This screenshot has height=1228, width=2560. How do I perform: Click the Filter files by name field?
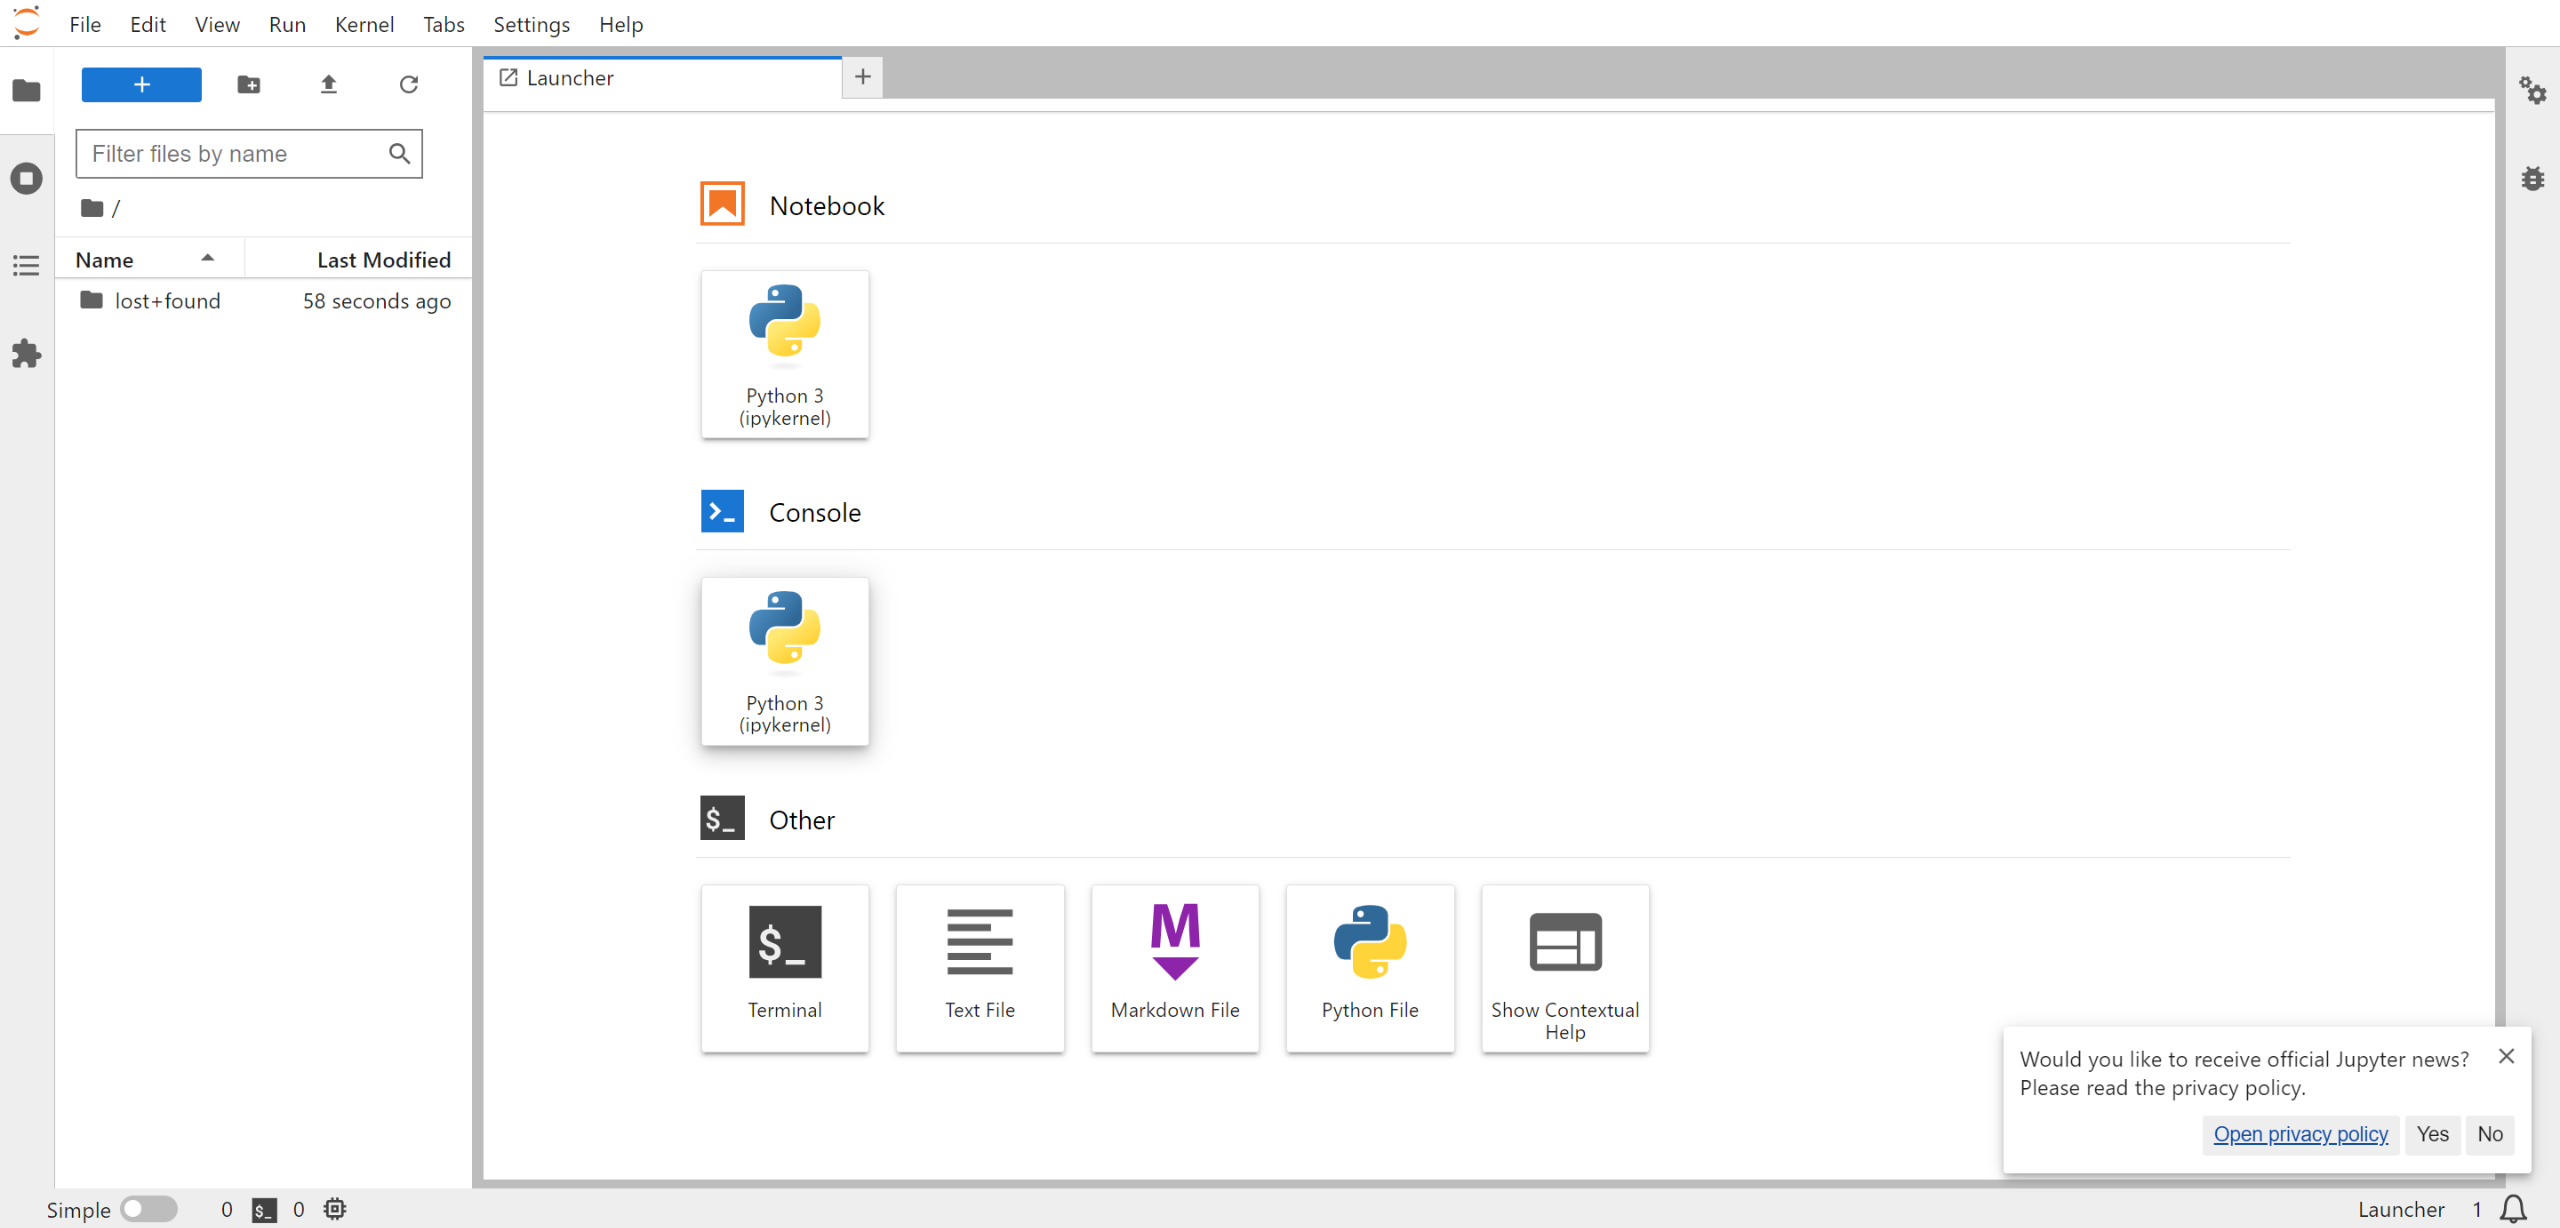pyautogui.click(x=235, y=154)
